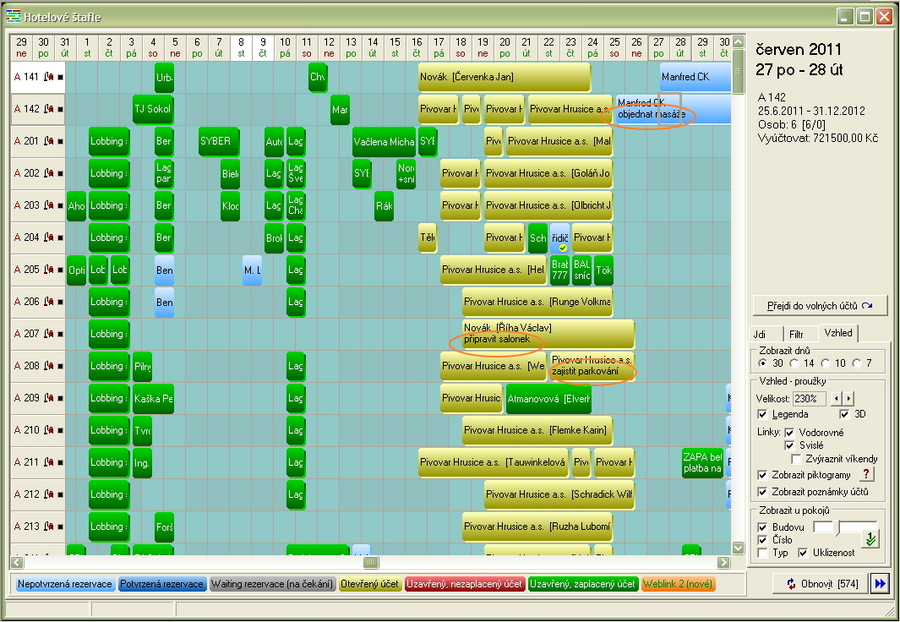Decrease Velikost with the left arrow

coord(837,398)
